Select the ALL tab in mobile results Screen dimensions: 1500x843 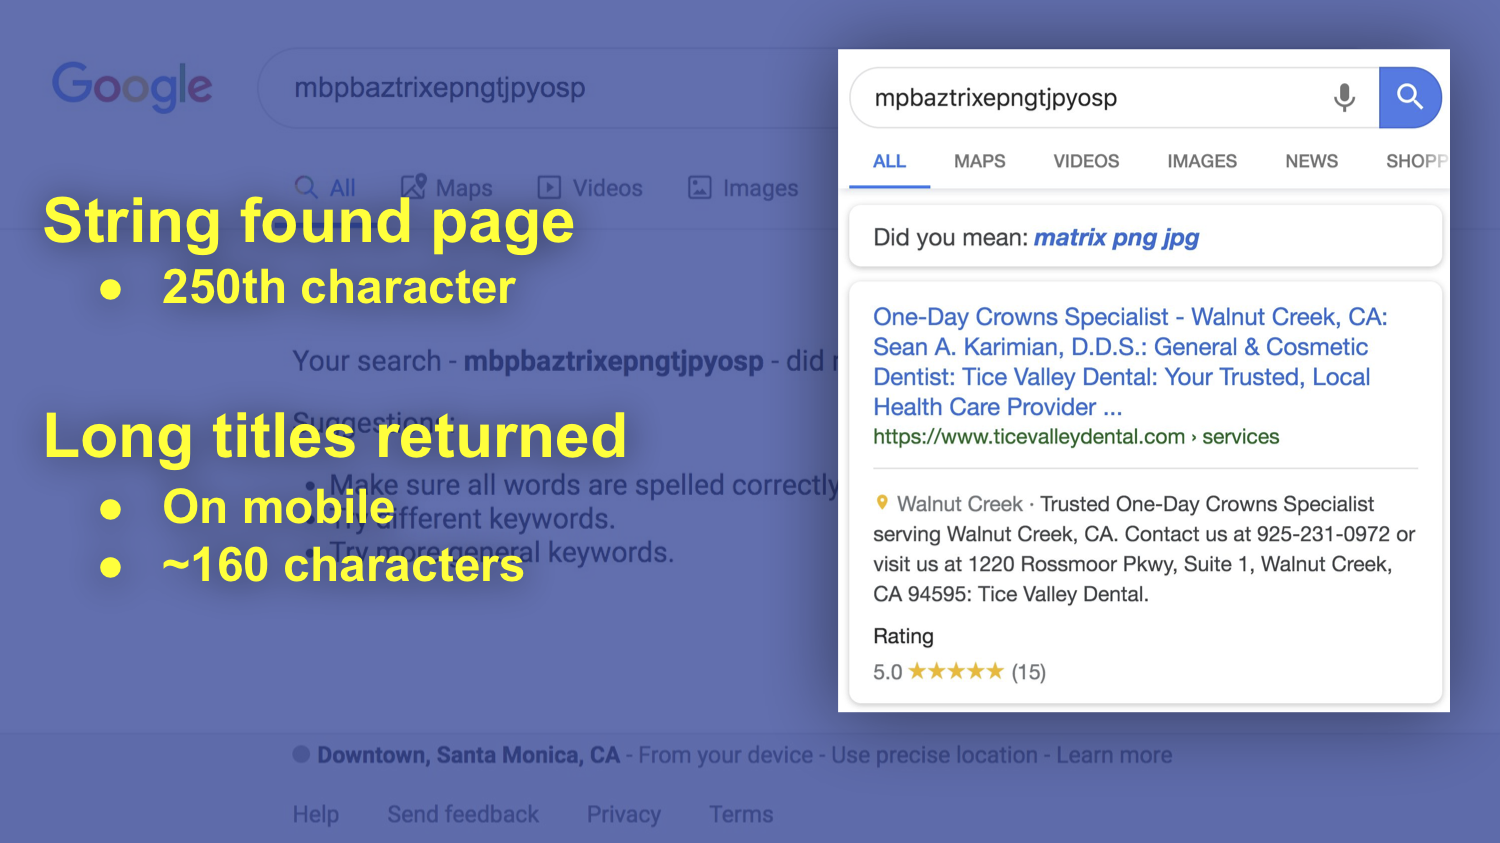(x=889, y=161)
